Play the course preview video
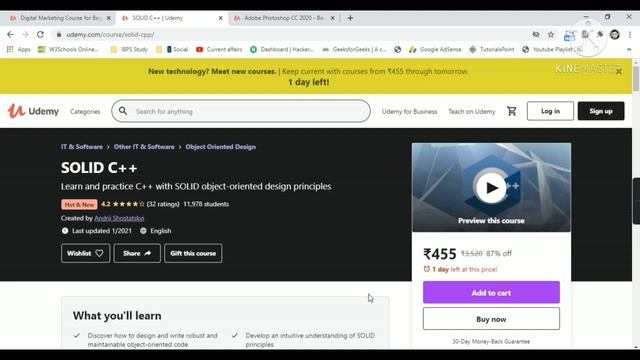This screenshot has height=360, width=640. click(x=491, y=188)
